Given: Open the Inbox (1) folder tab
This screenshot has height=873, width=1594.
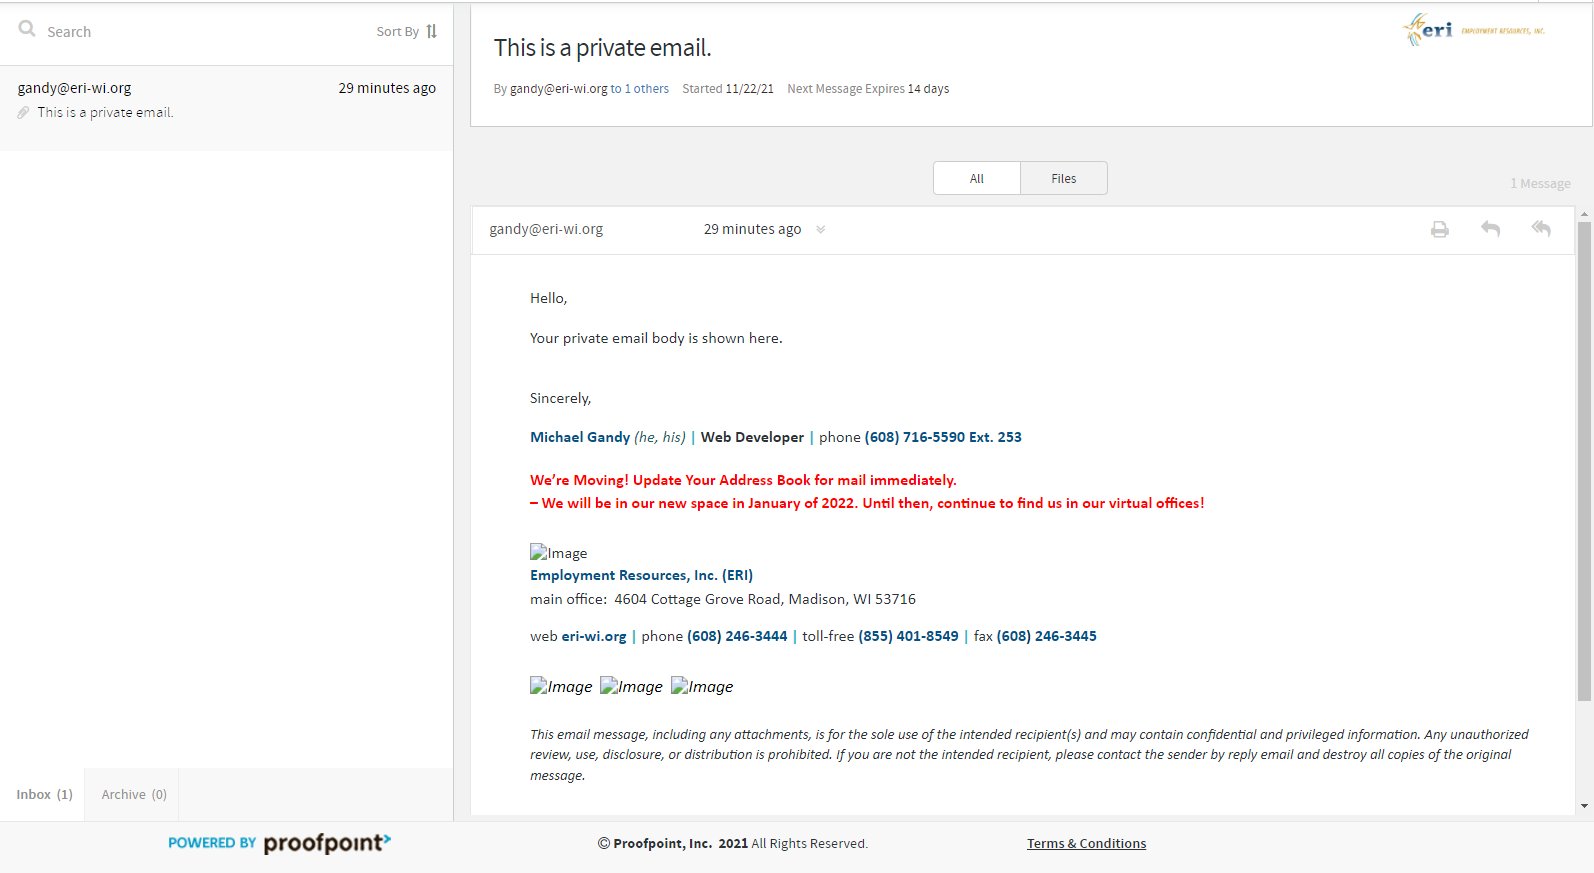Looking at the screenshot, I should coord(44,795).
